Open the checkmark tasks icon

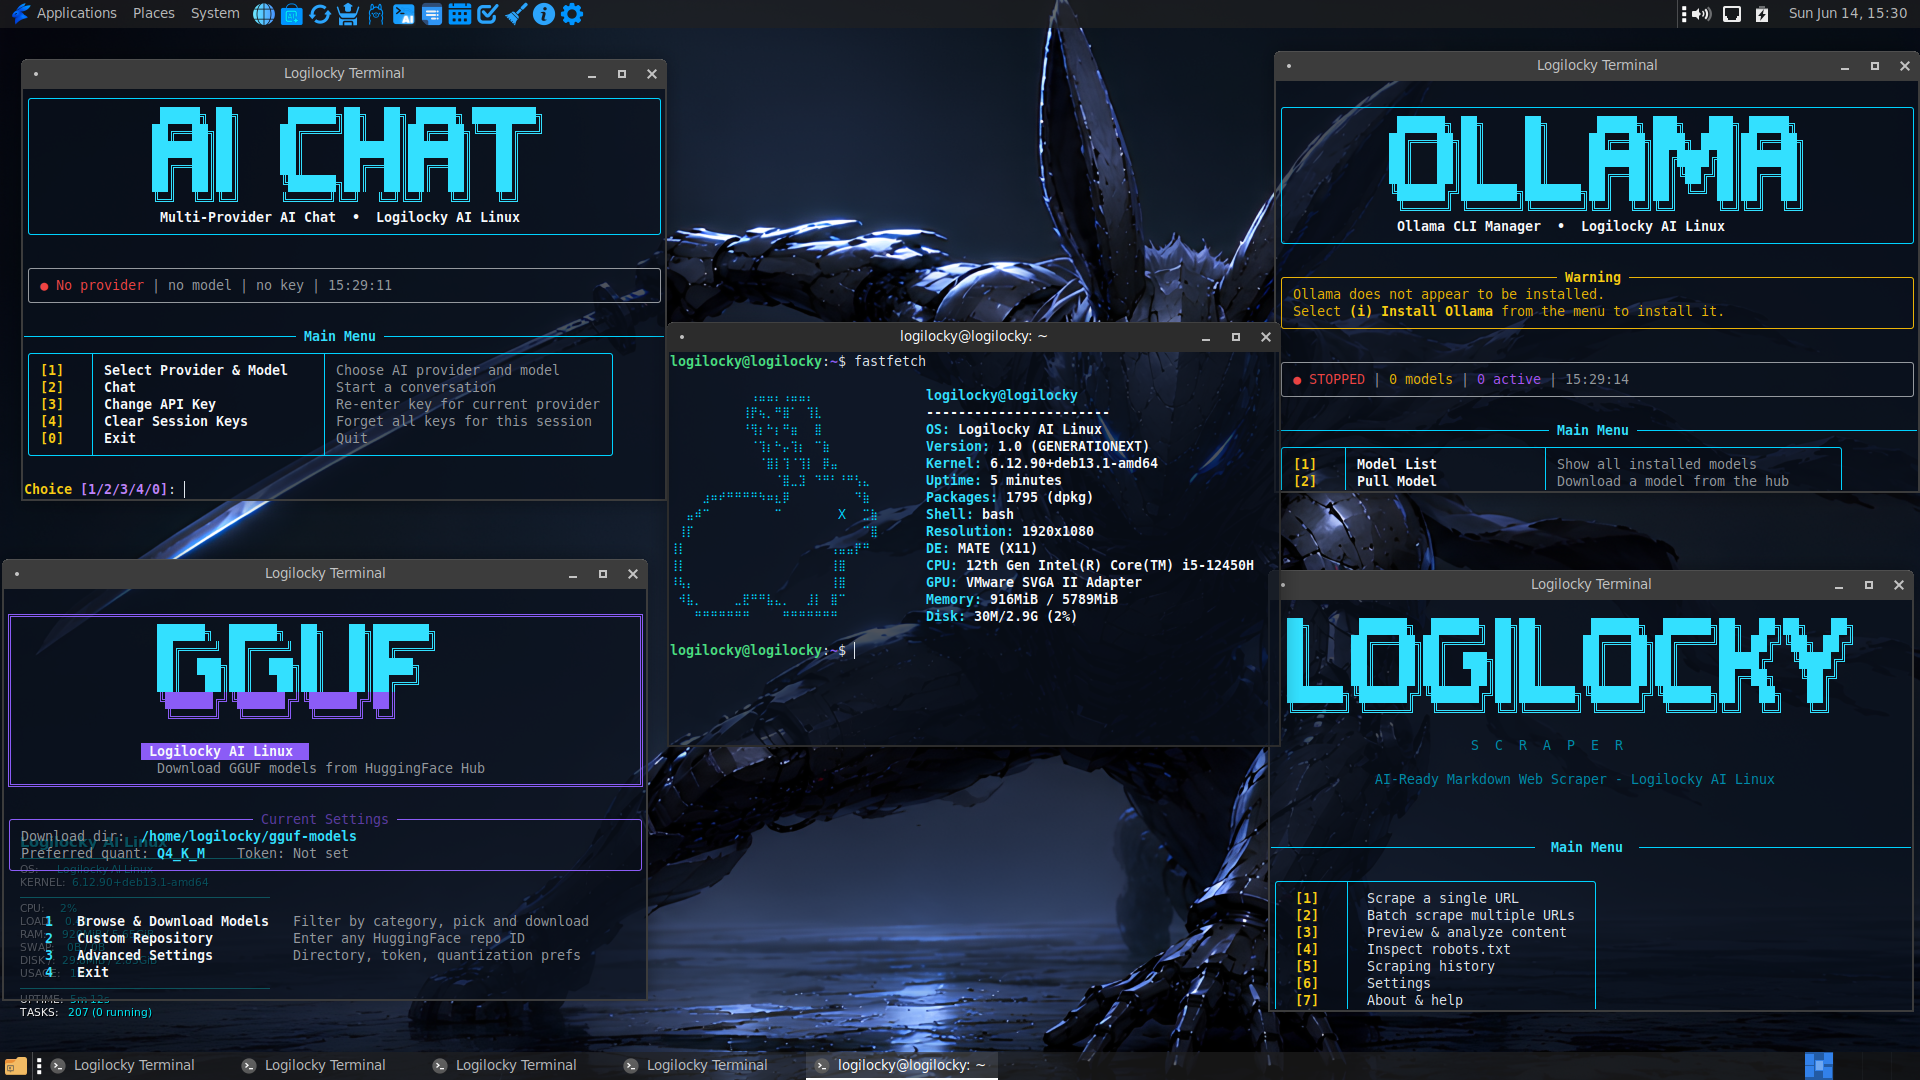tap(488, 14)
